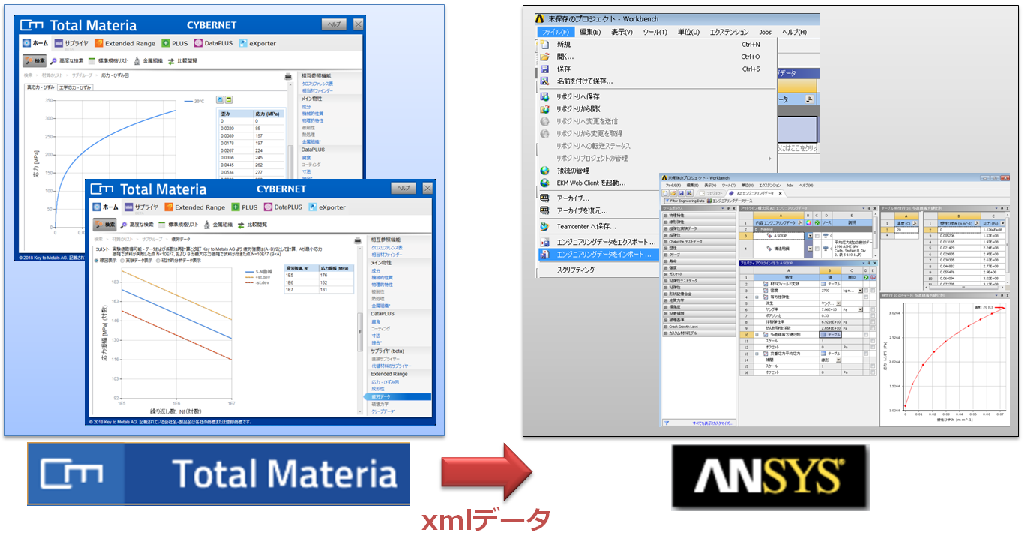The image size is (1028, 539).
Task: Click 金属組織 microscope tool in front Total Materia window
Action: (218, 224)
